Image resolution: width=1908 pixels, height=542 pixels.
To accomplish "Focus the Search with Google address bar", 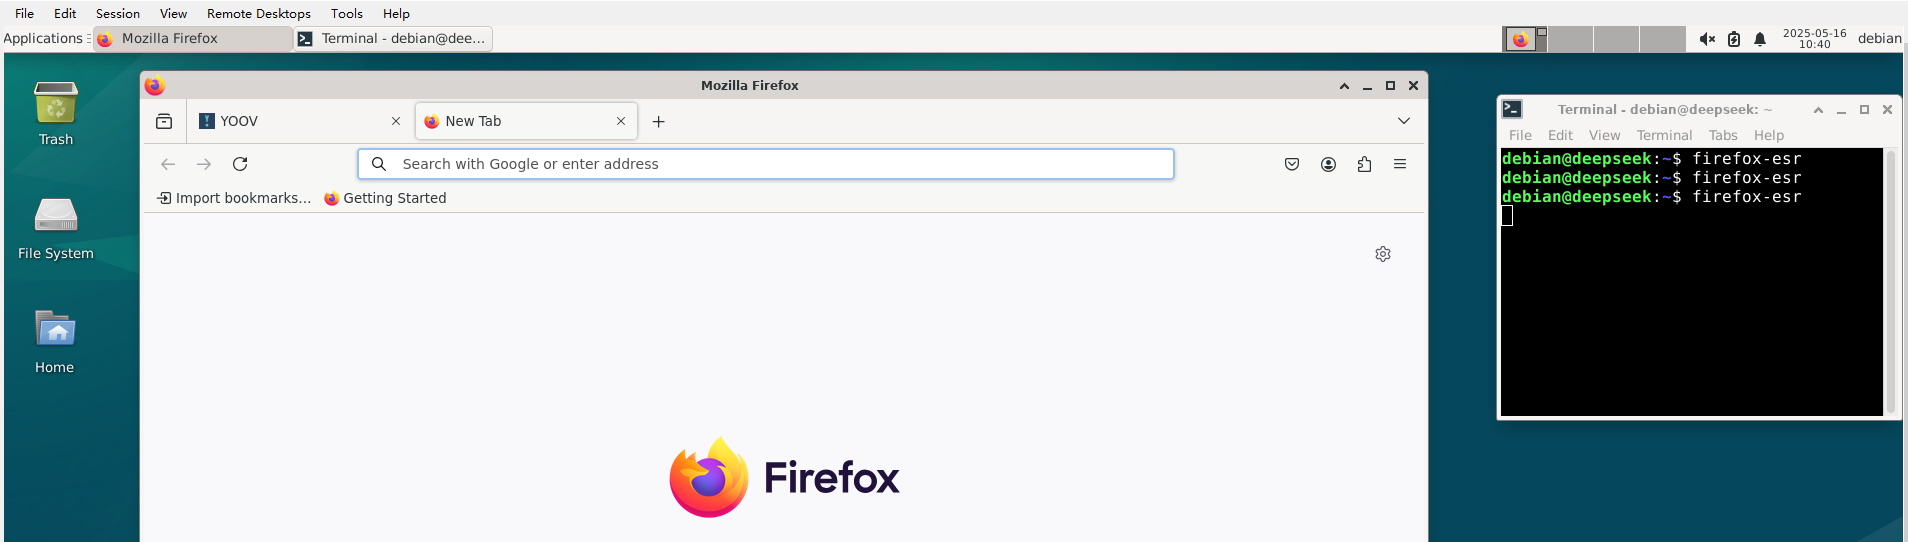I will [x=766, y=164].
